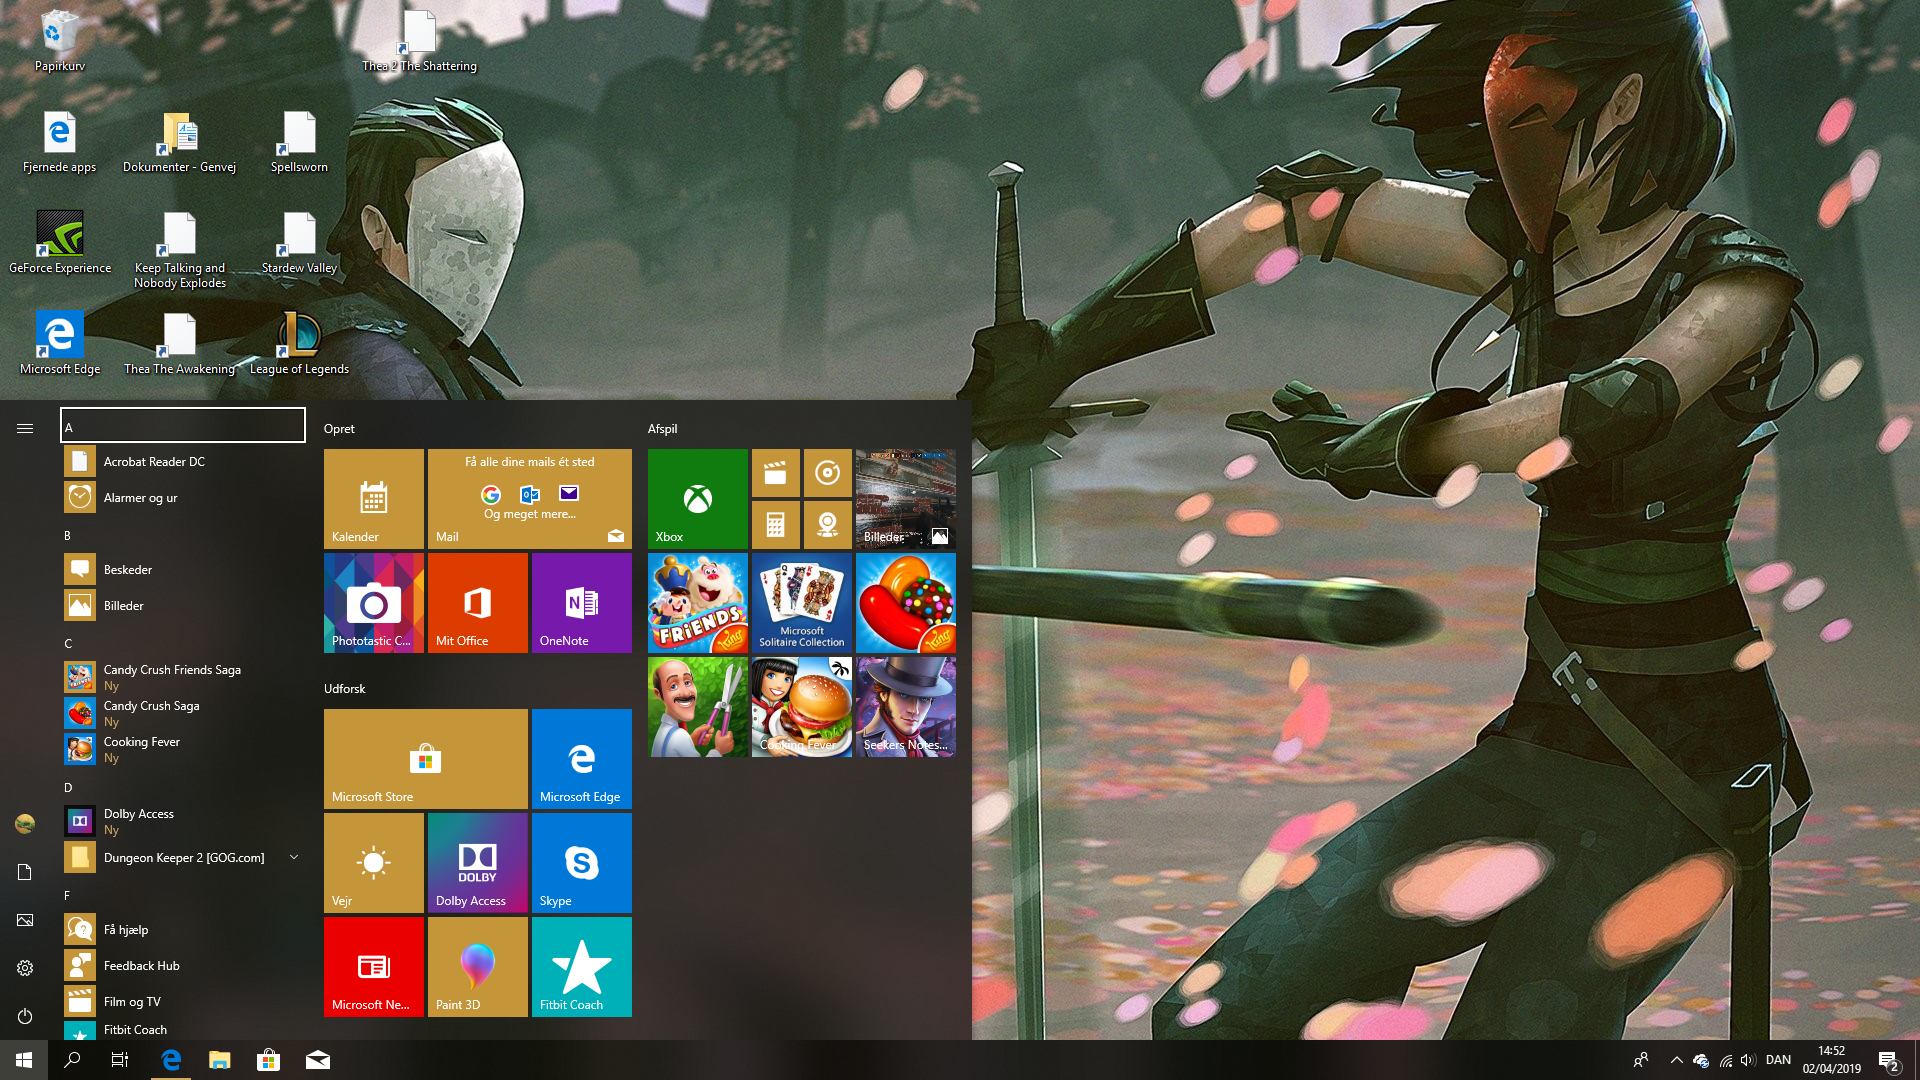Open the Microsoft Store tile
1920x1080 pixels.
coord(425,758)
